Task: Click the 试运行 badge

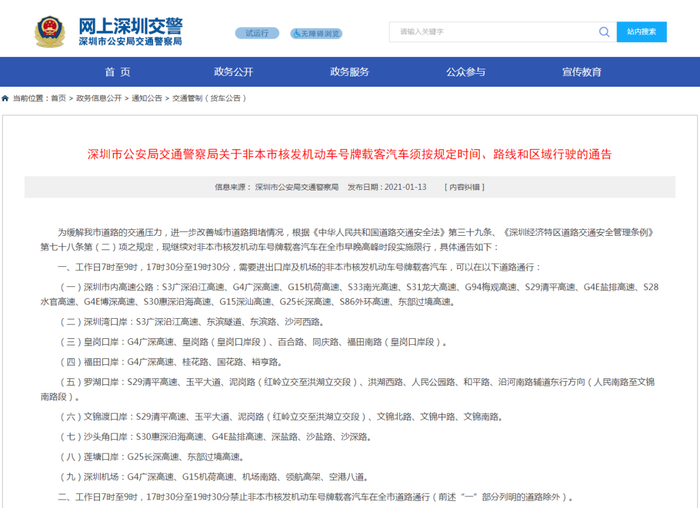Action: pyautogui.click(x=257, y=33)
